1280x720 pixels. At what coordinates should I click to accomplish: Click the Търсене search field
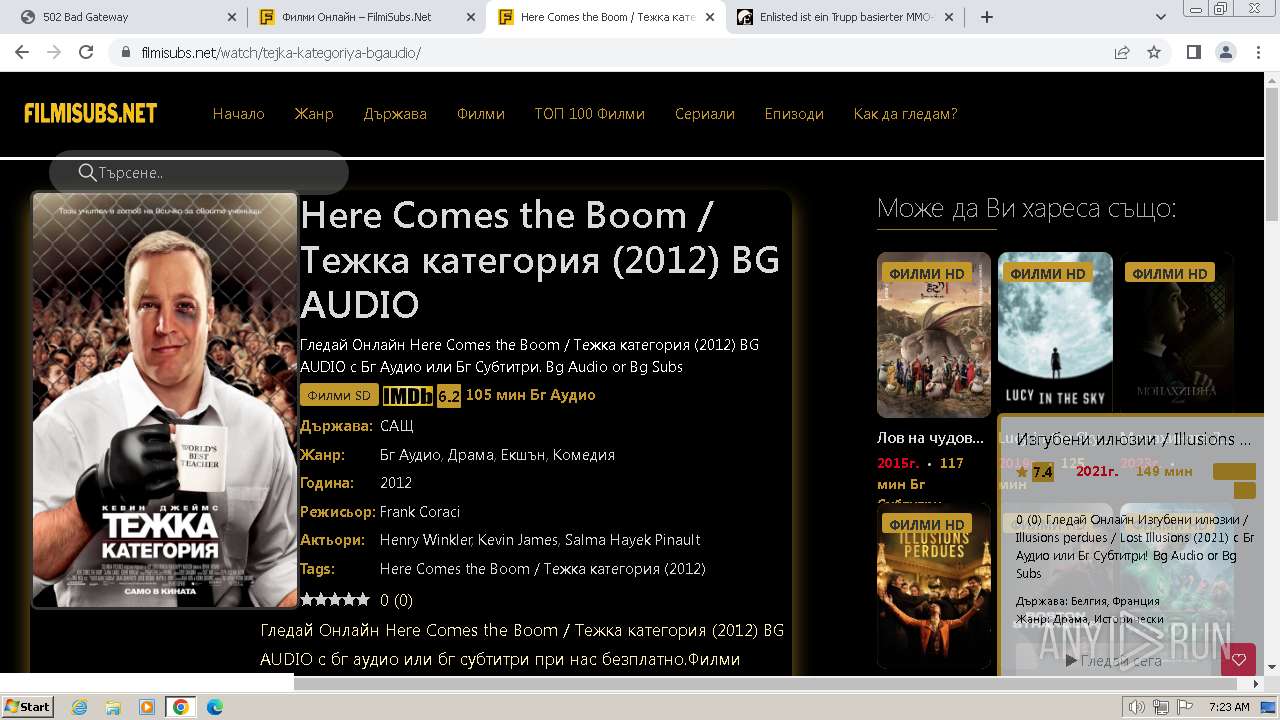[199, 173]
